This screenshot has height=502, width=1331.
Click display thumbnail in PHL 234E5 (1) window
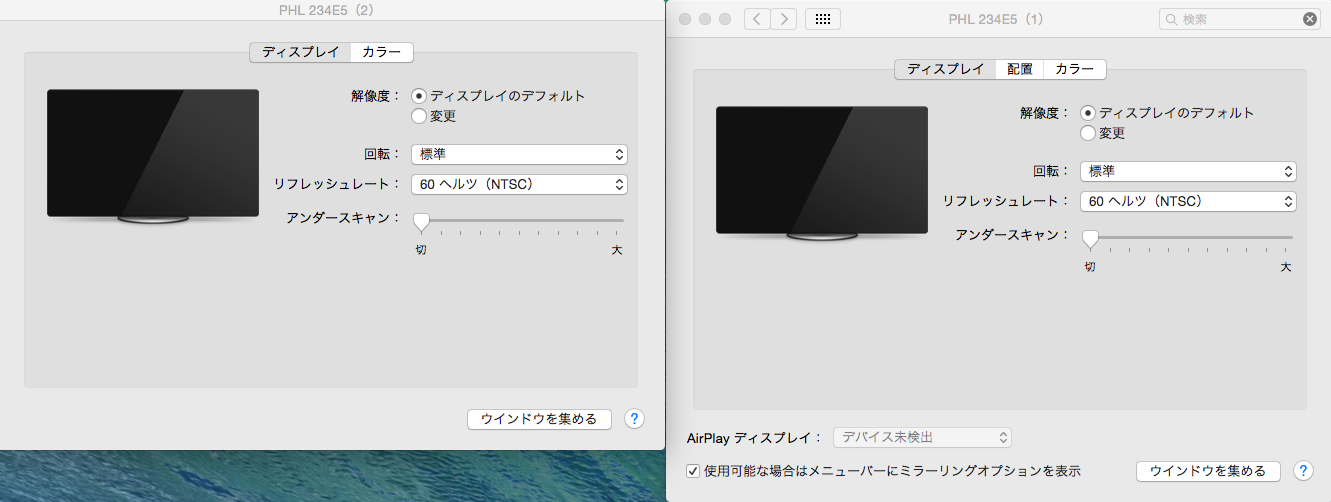pyautogui.click(x=822, y=173)
